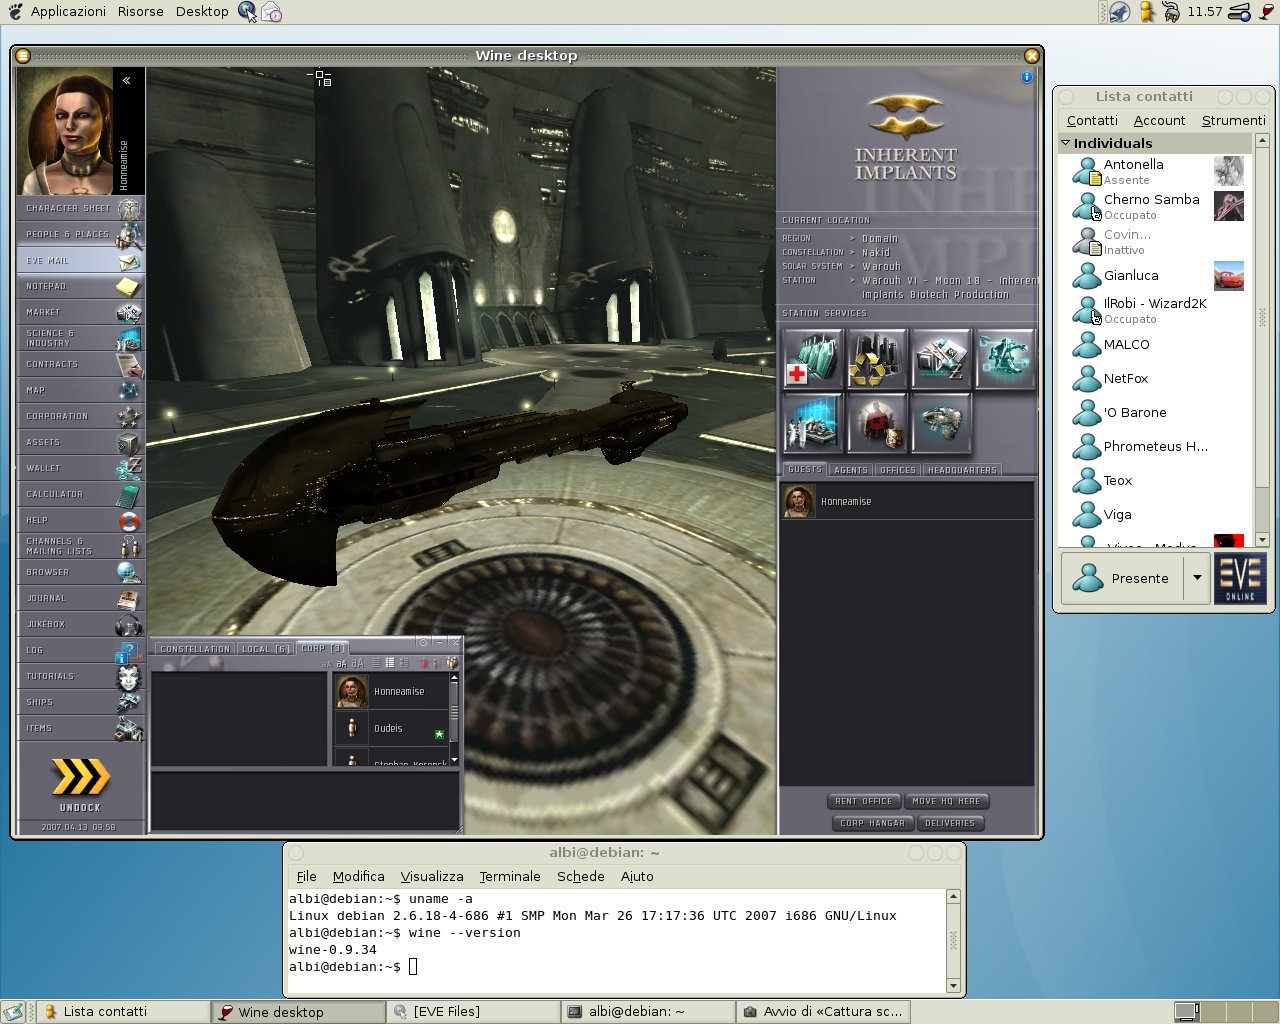Open Tutorials from EVE sidebar
The image size is (1280, 1024).
coord(81,676)
